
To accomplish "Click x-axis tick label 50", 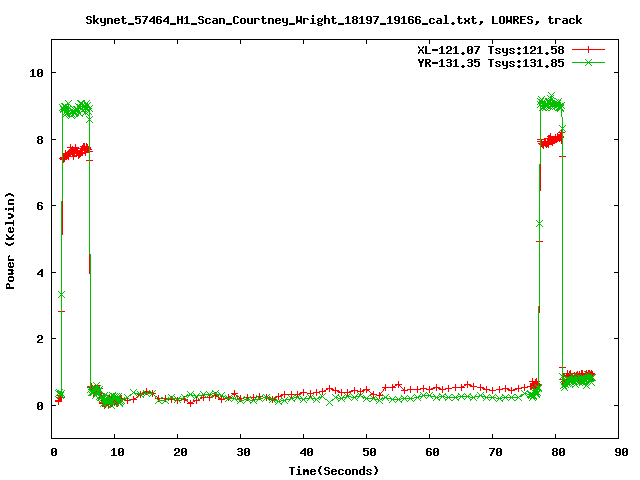I will click(x=369, y=452).
